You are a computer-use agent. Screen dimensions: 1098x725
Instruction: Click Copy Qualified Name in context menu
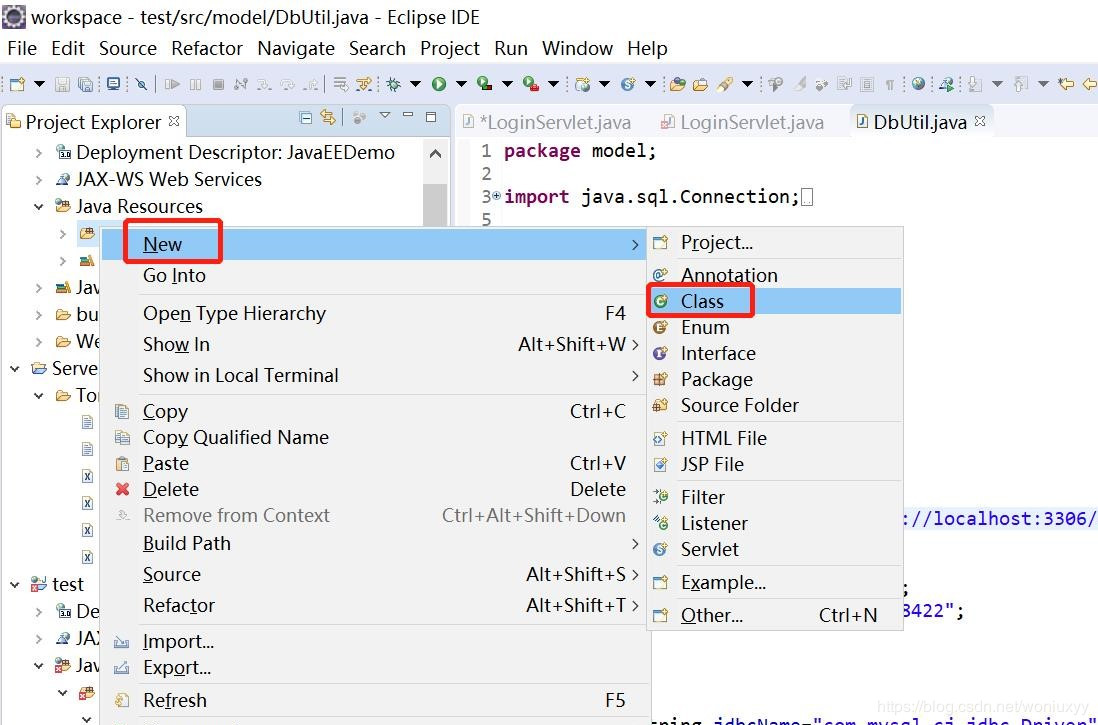coord(375,437)
